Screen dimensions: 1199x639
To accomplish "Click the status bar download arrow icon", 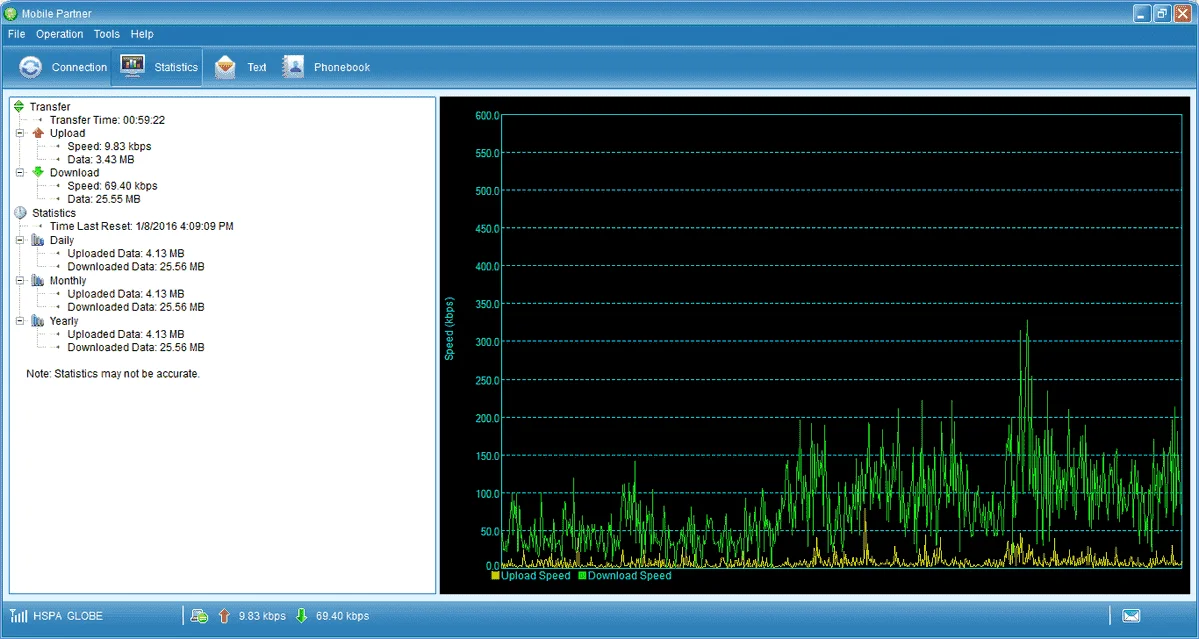I will (x=301, y=615).
